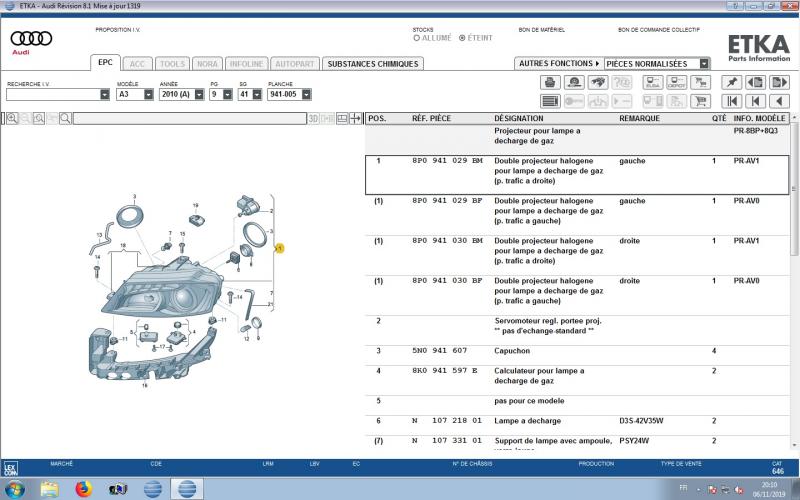The image size is (800, 500).
Task: Click the illustration search input field
Action: 190,118
